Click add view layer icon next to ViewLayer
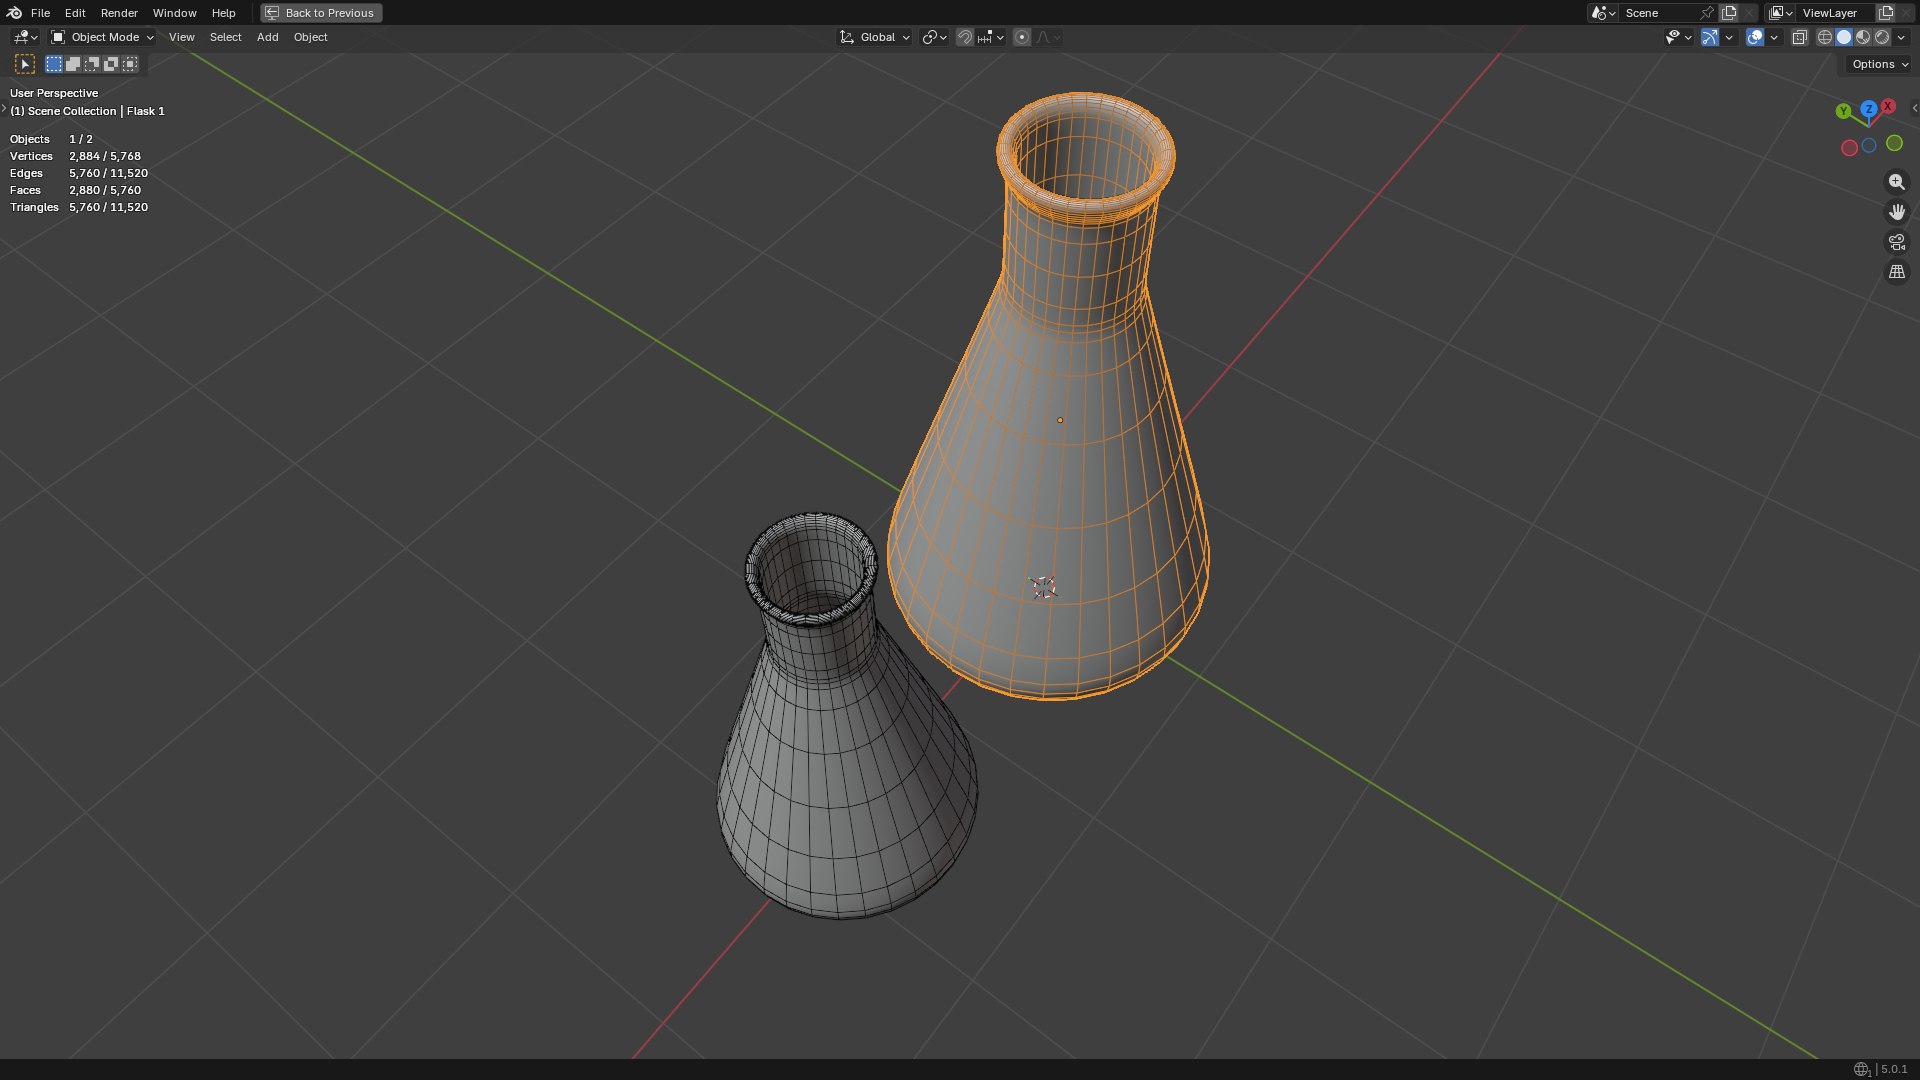1920x1080 pixels. pos(1886,13)
